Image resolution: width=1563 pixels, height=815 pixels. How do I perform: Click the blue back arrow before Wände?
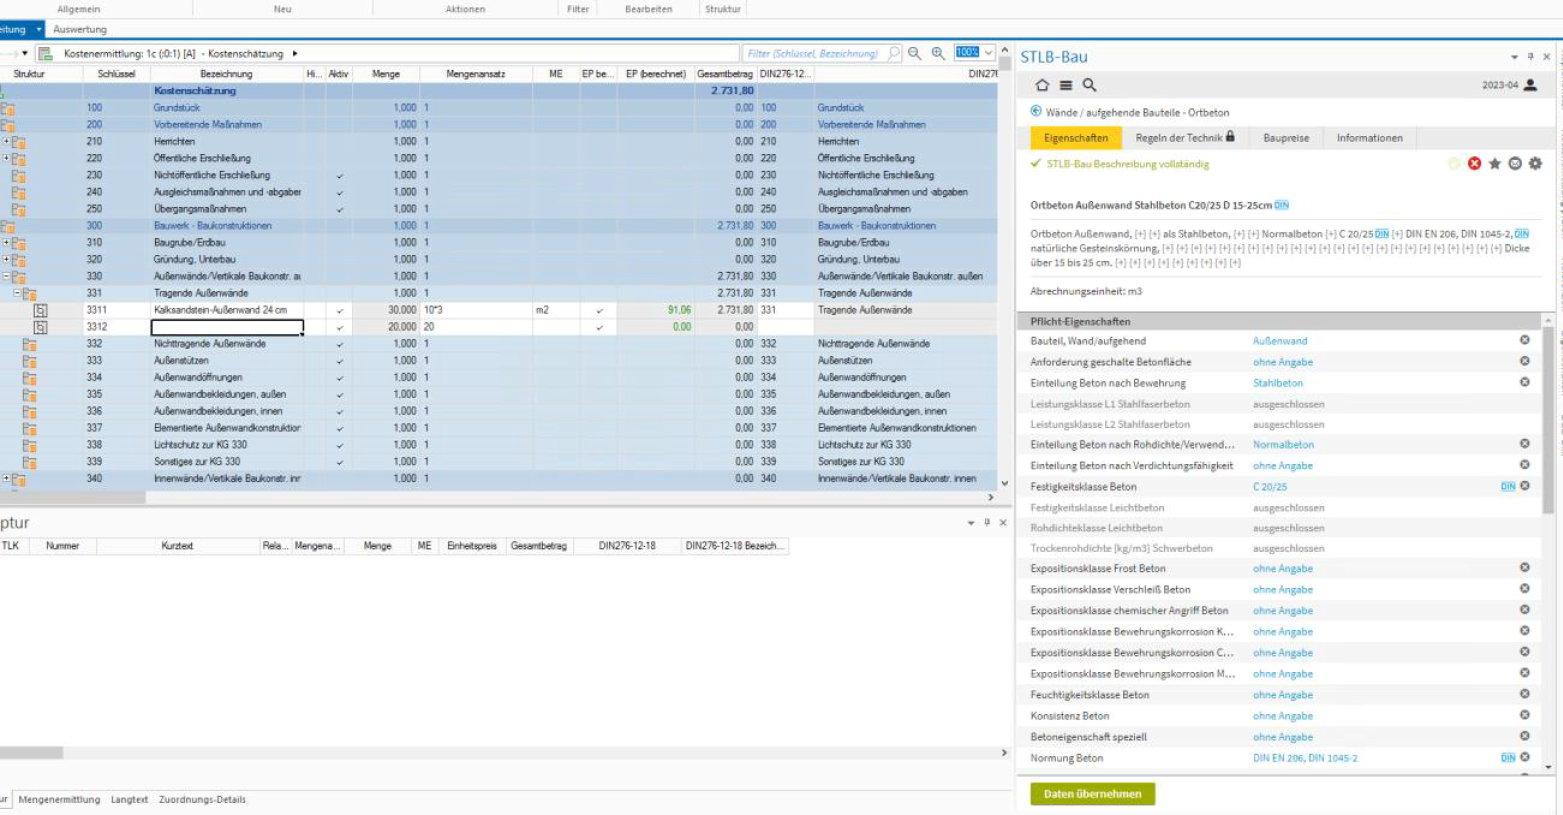tap(1036, 112)
